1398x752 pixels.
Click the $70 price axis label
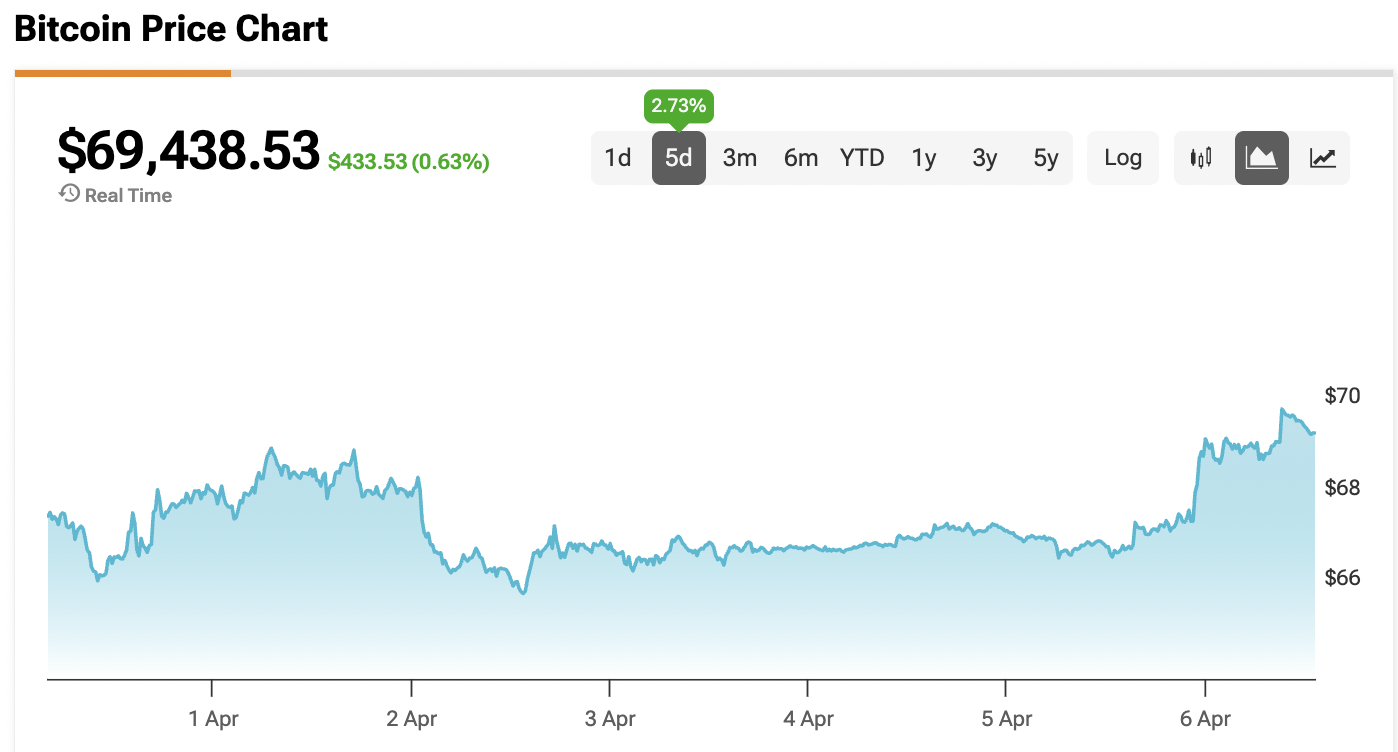1343,396
